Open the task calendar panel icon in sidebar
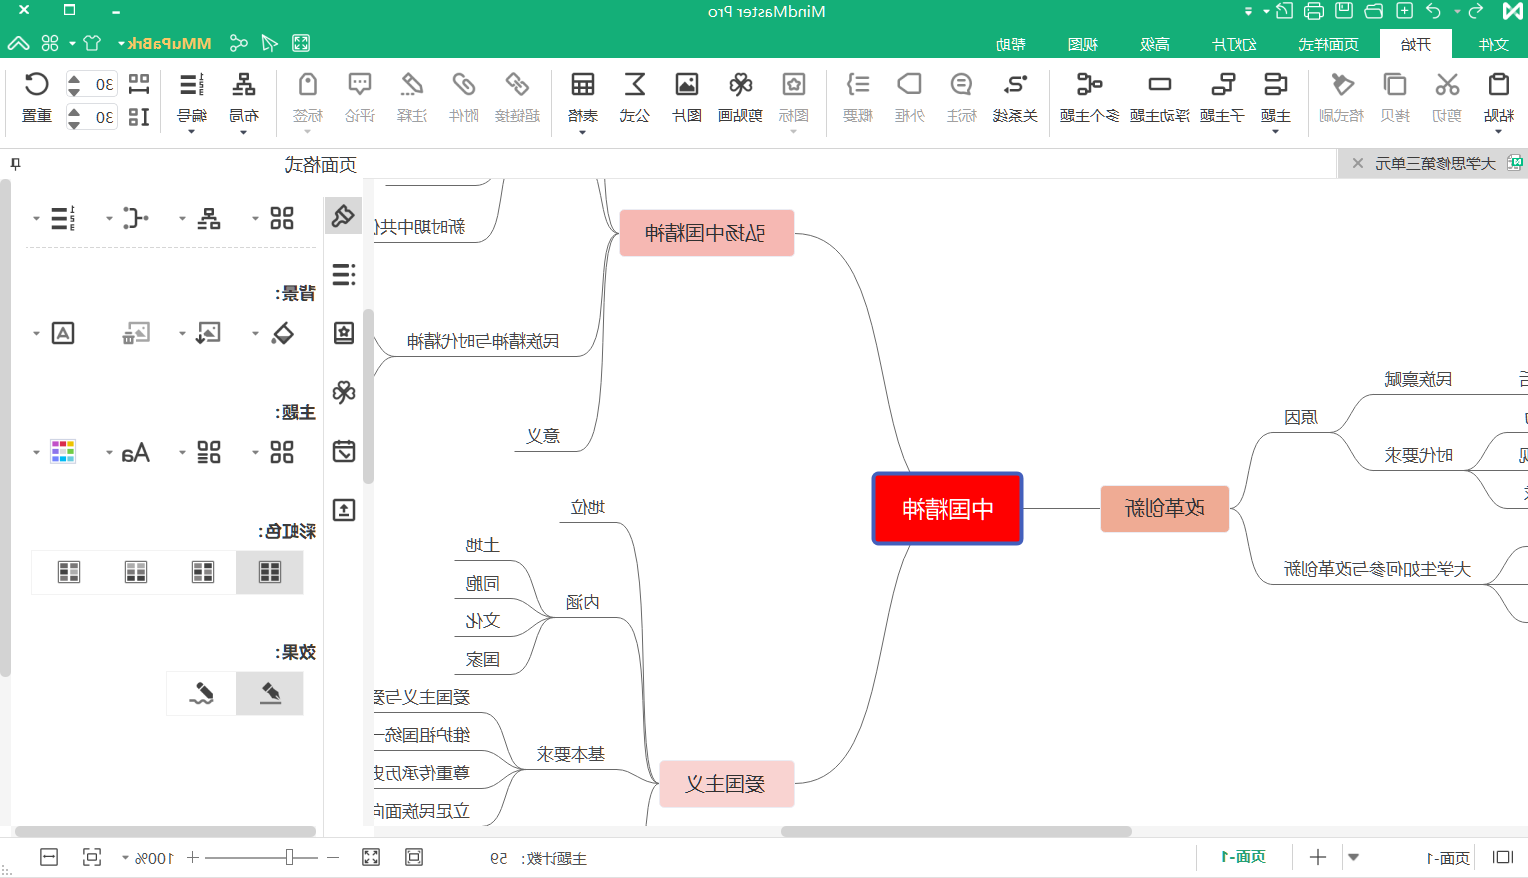 (344, 451)
